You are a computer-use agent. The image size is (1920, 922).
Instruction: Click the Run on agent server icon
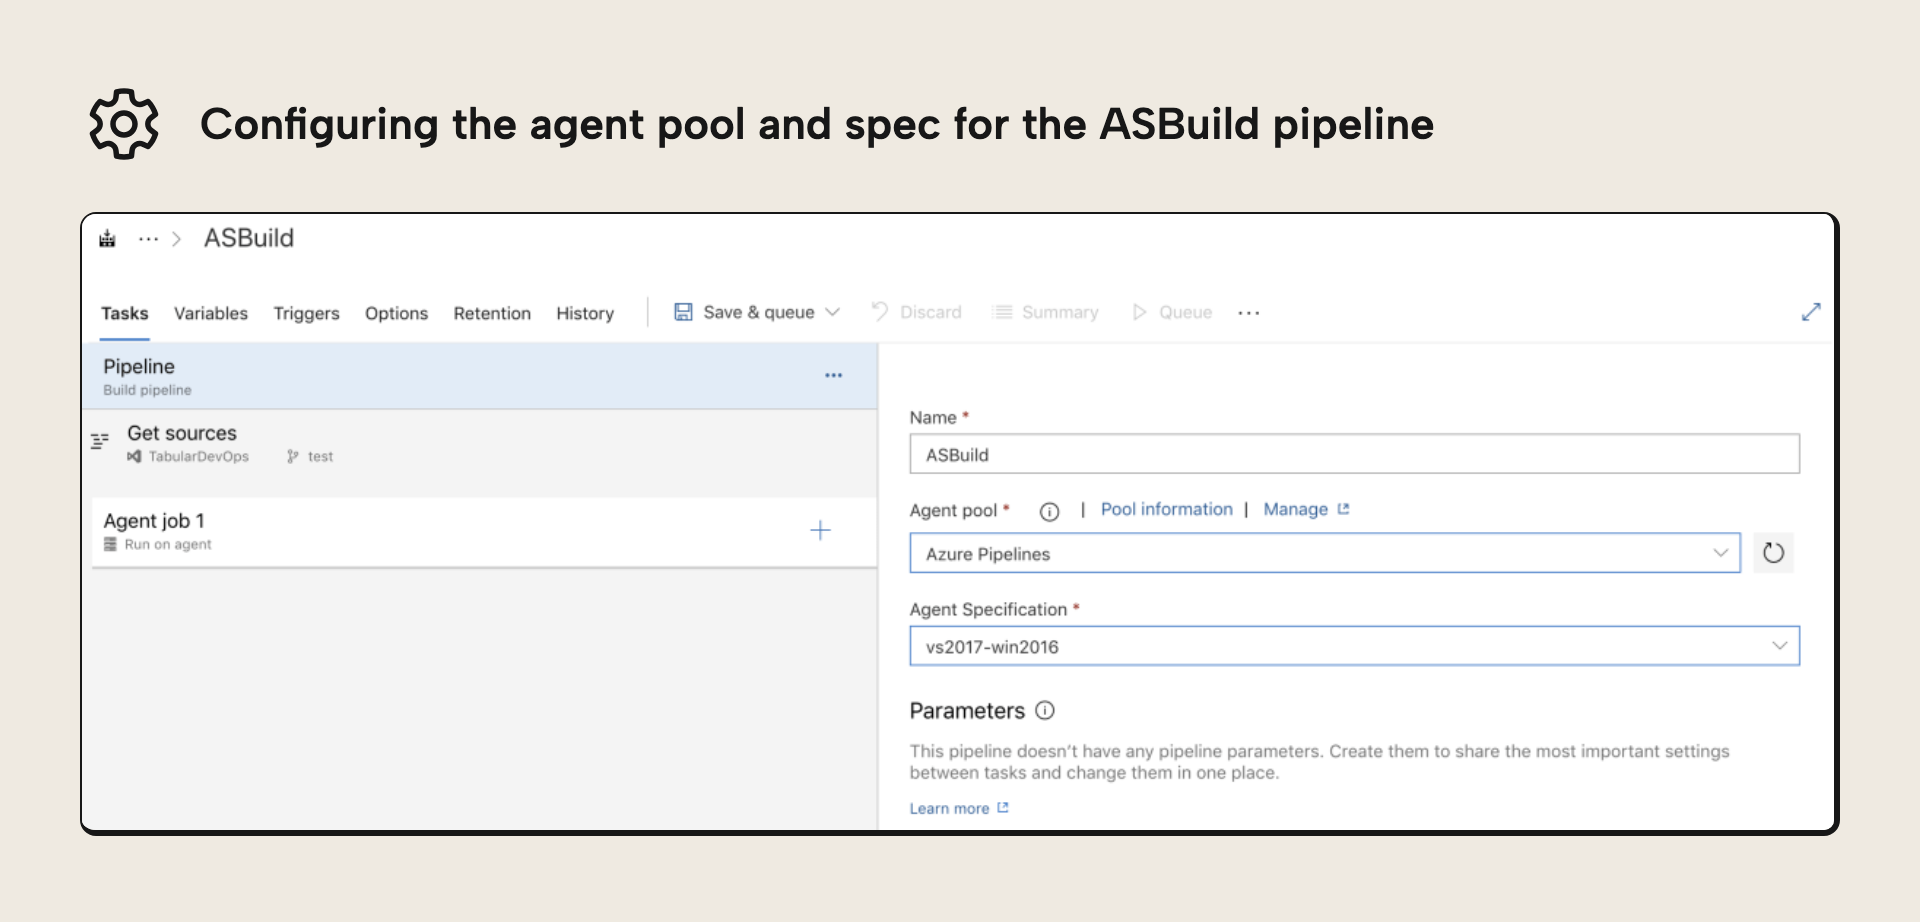(110, 545)
